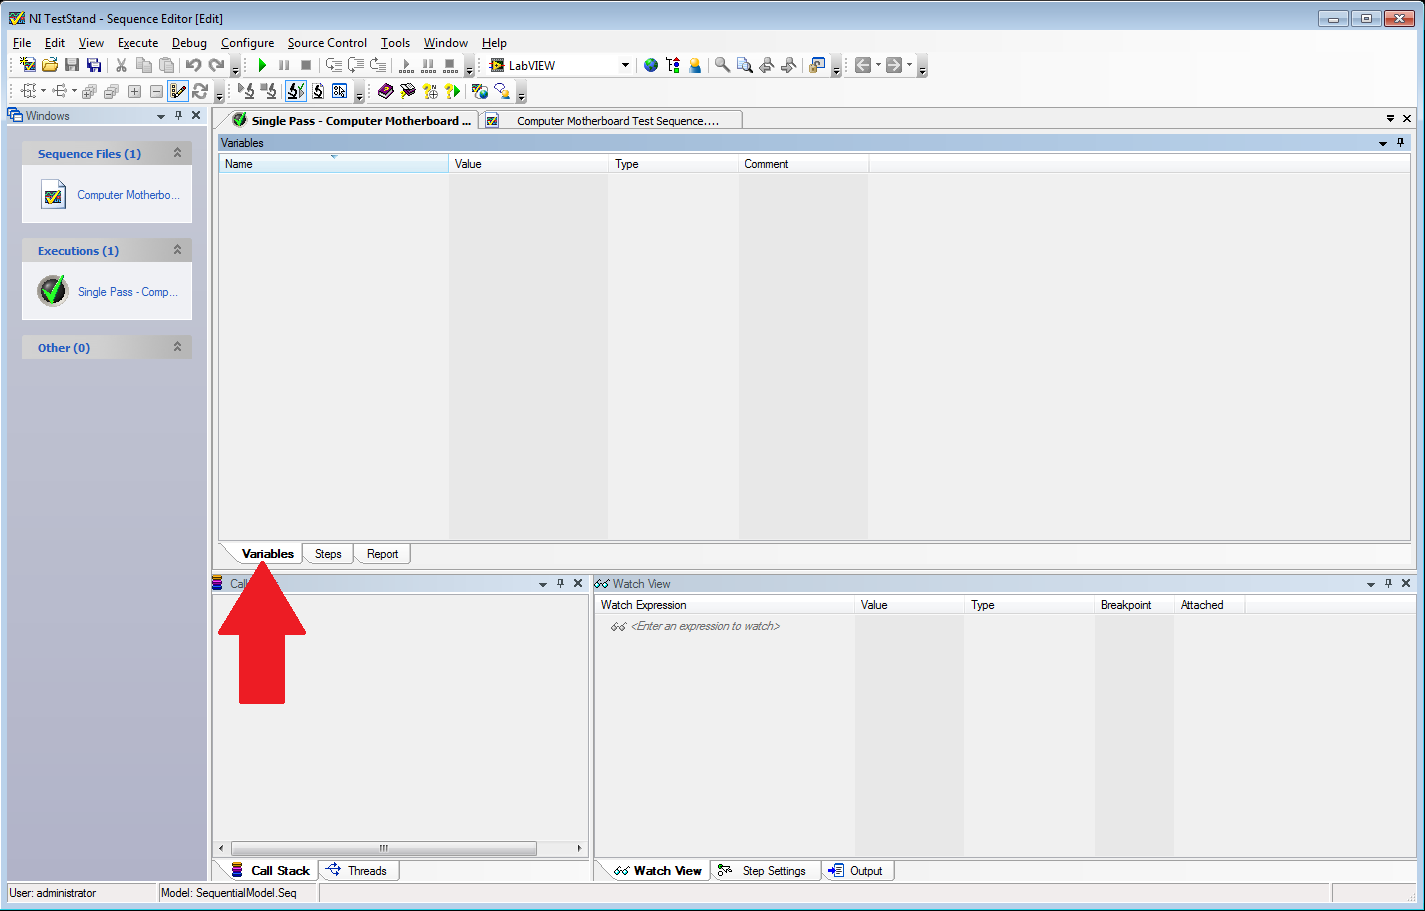Click the Call Stack scroll right arrow

579,848
